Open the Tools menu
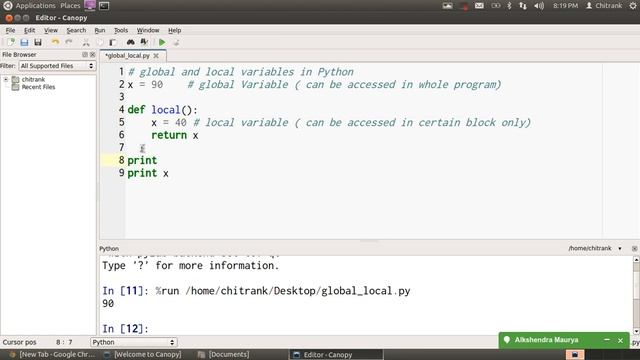This screenshot has height=360, width=640. 121,30
